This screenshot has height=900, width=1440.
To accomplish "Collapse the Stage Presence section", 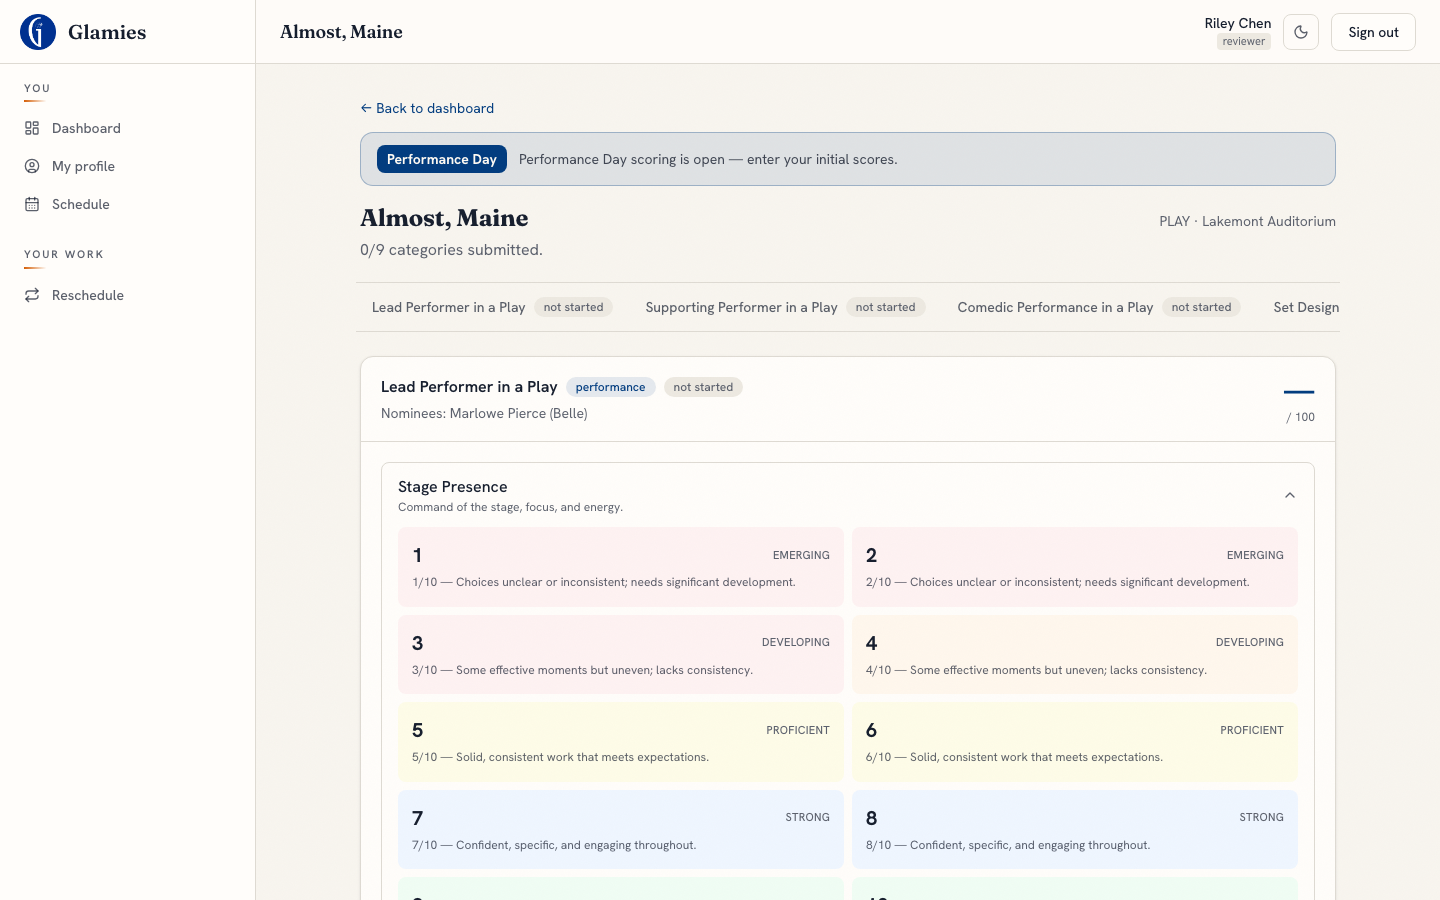I will point(1290,495).
